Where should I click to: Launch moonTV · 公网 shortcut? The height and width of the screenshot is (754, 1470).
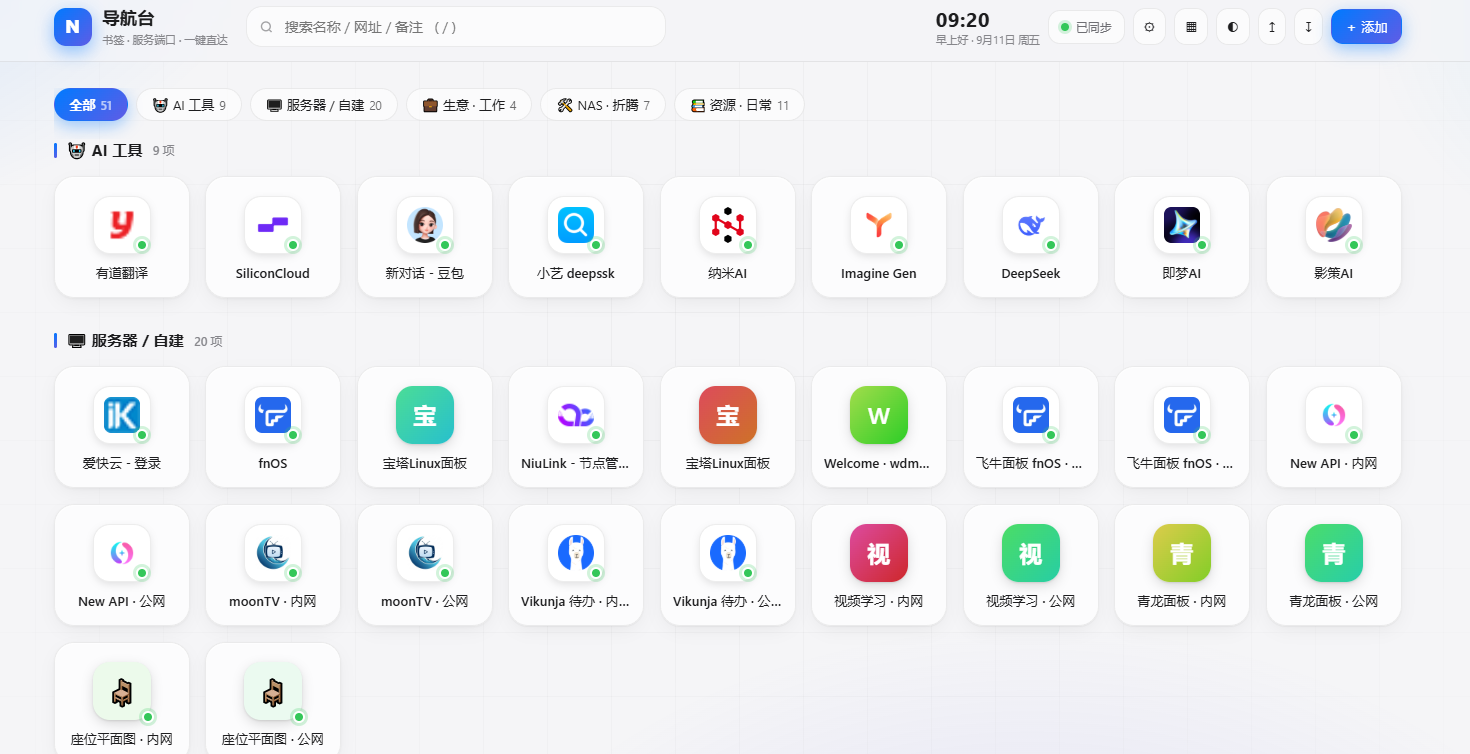click(425, 565)
